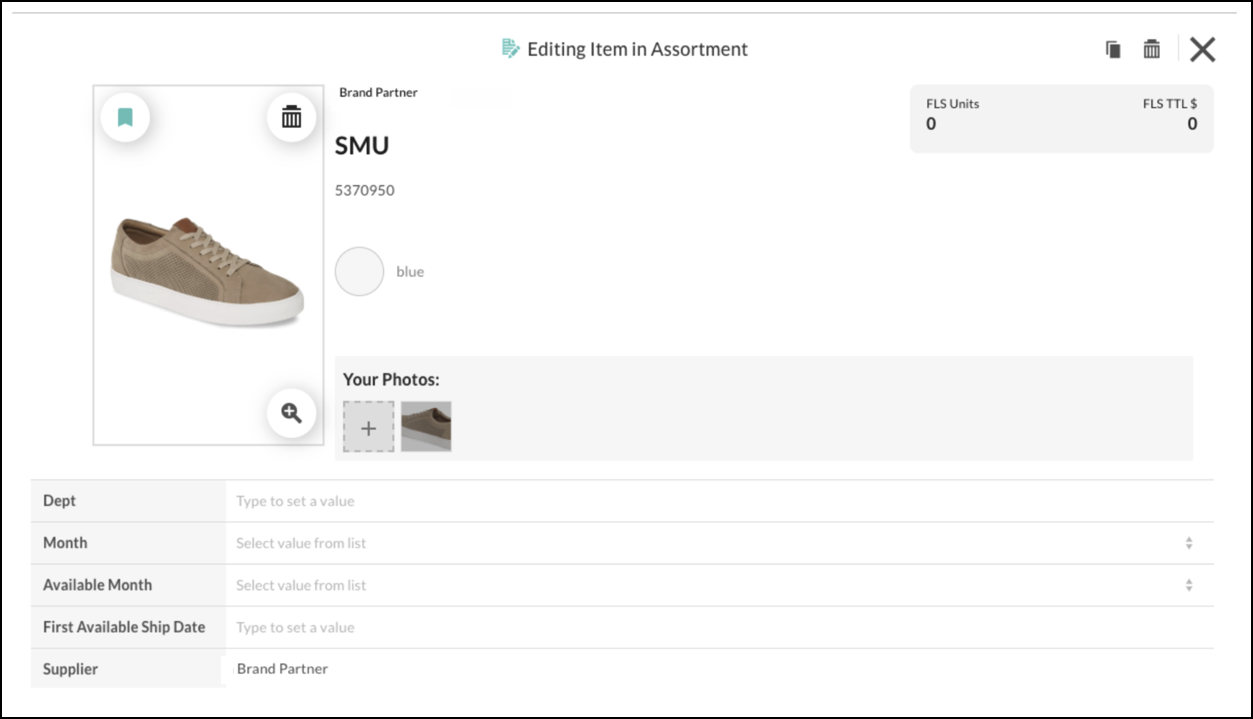Select the blue color swatch circle
Viewport: 1253px width, 719px height.
(x=359, y=272)
